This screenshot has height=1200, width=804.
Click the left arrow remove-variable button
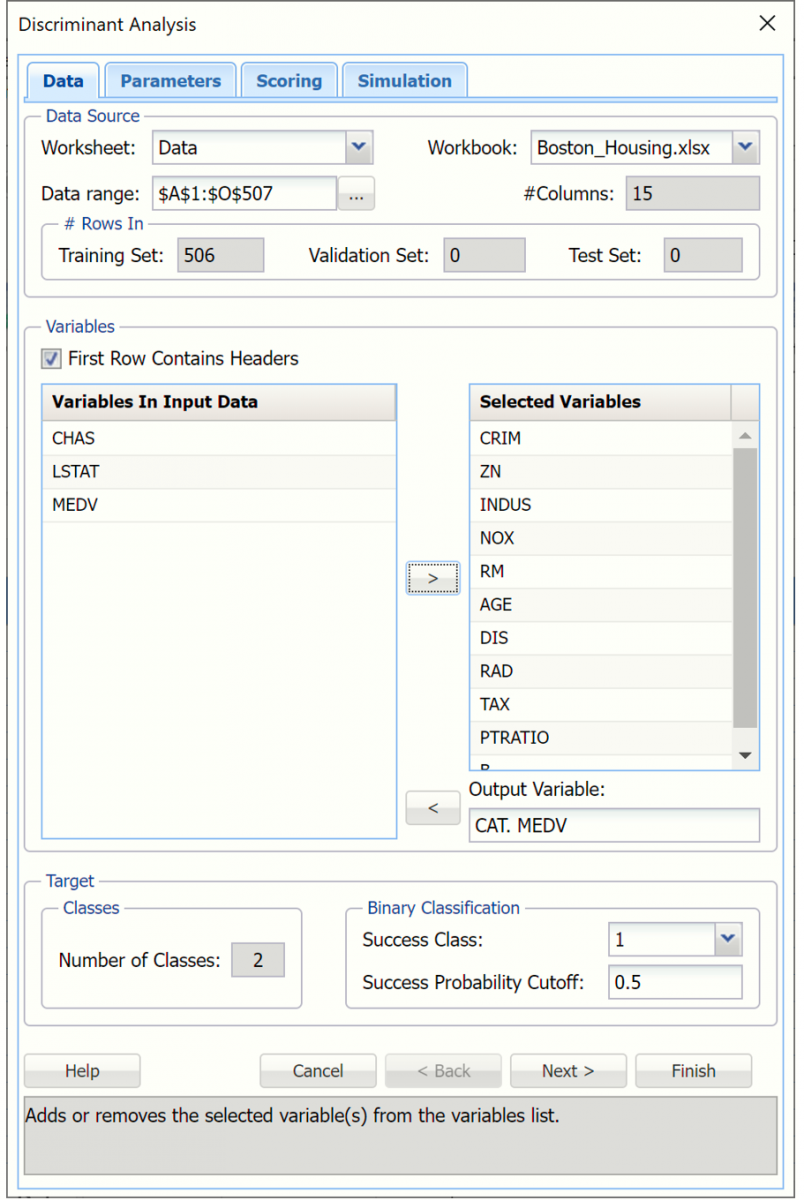(432, 808)
